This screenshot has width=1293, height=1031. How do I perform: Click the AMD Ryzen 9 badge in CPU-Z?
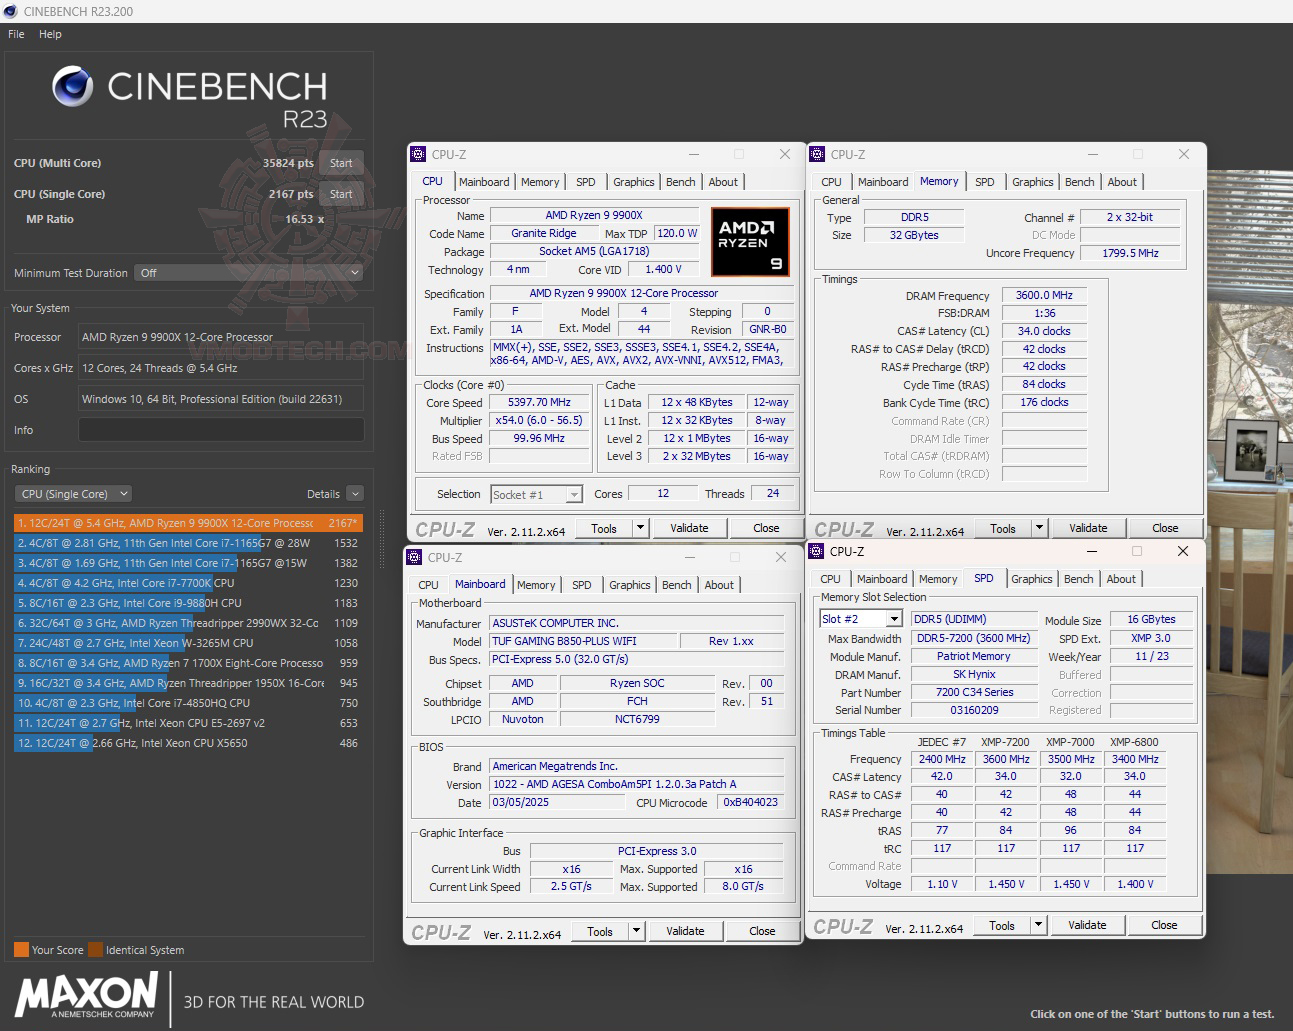click(x=749, y=241)
